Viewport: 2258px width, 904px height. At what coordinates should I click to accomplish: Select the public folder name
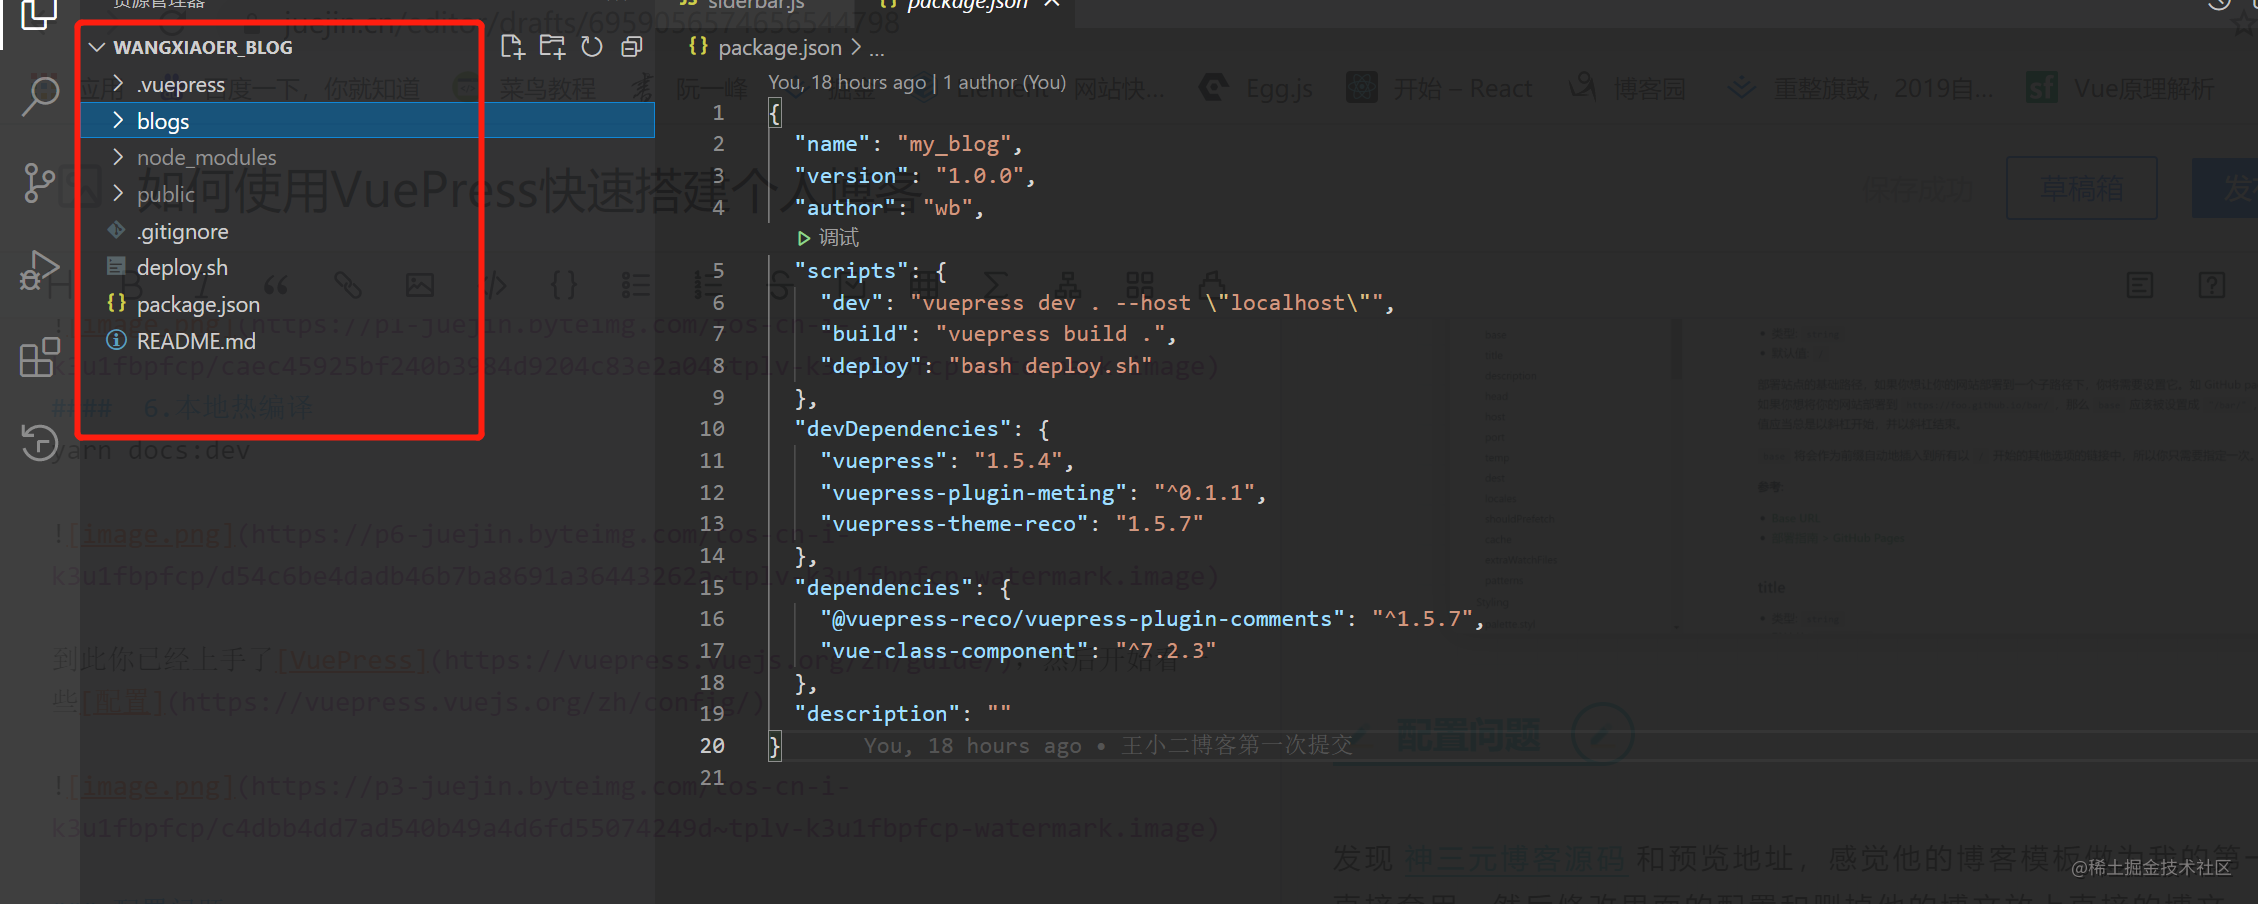click(166, 194)
